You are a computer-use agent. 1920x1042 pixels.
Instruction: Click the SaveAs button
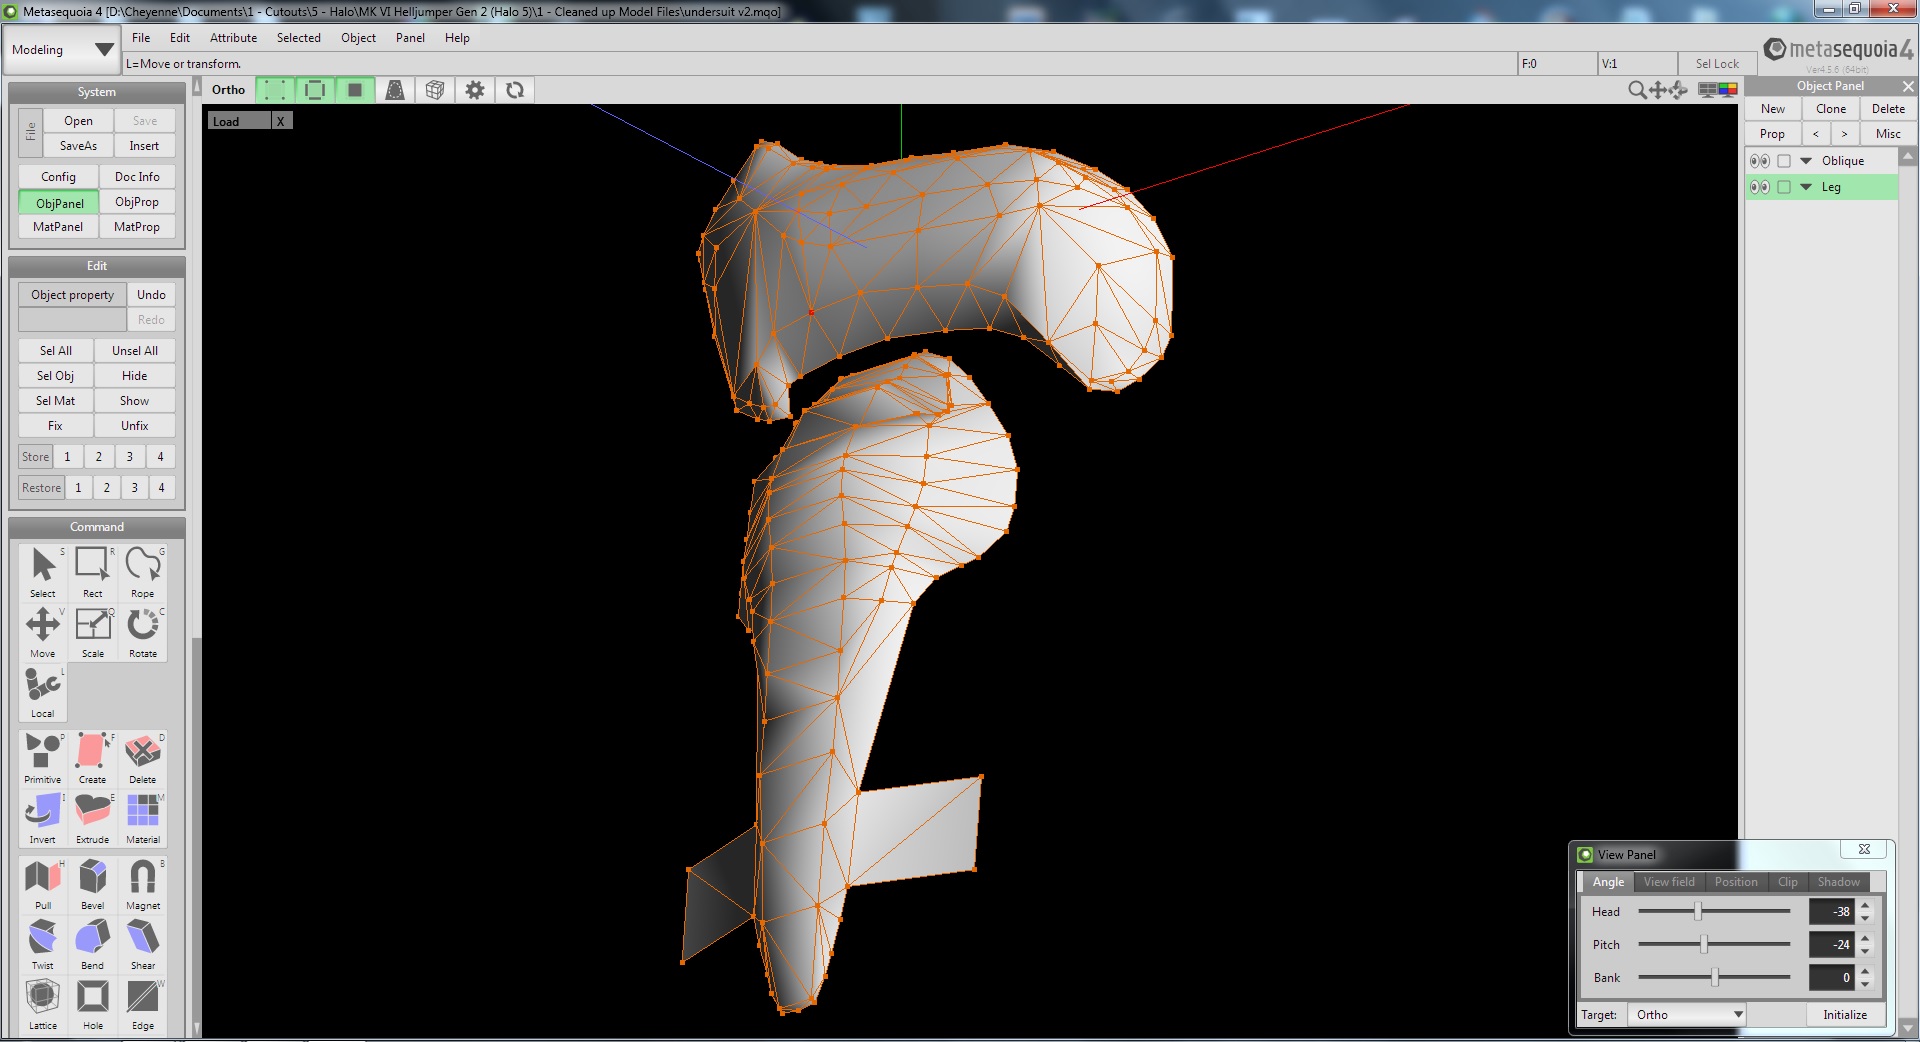pos(78,146)
